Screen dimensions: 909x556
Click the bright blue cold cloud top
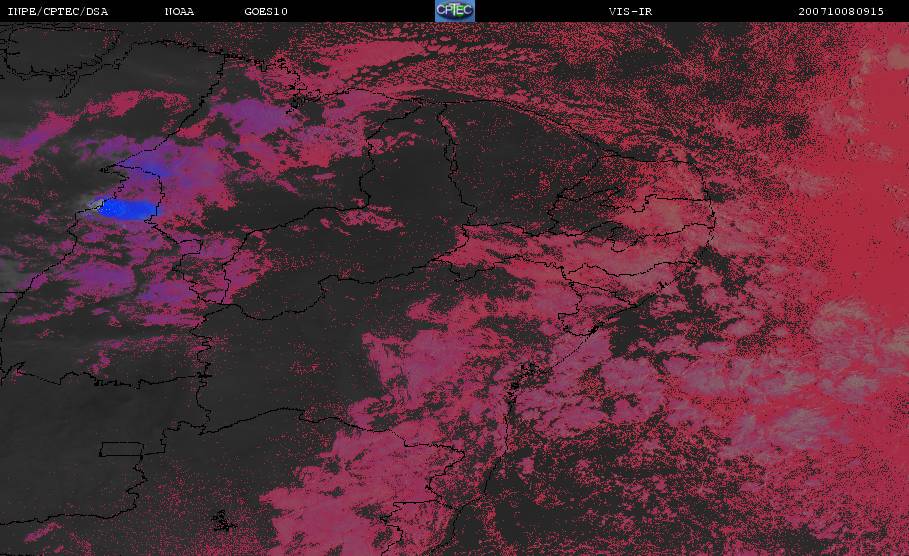pyautogui.click(x=126, y=209)
